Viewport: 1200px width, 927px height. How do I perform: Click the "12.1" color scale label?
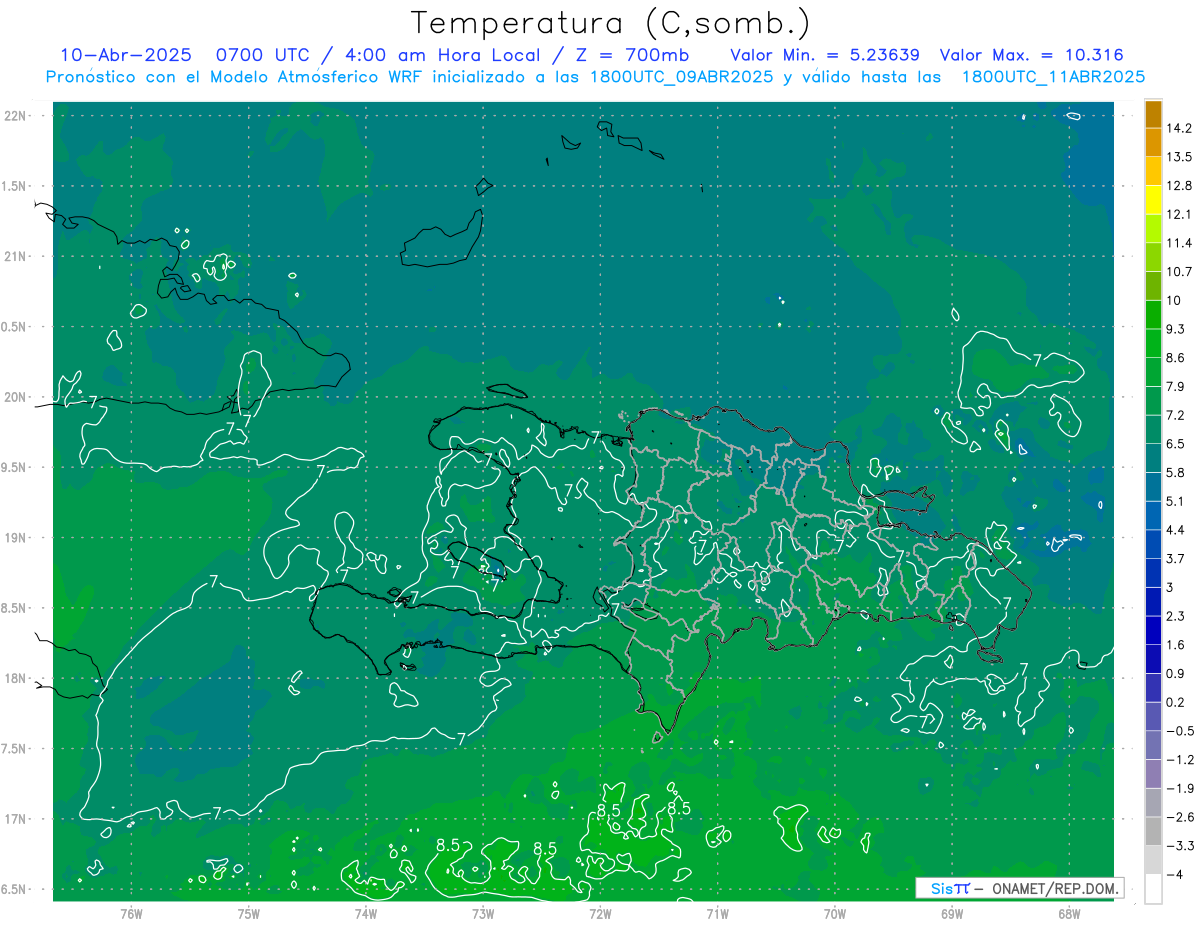tap(1180, 215)
